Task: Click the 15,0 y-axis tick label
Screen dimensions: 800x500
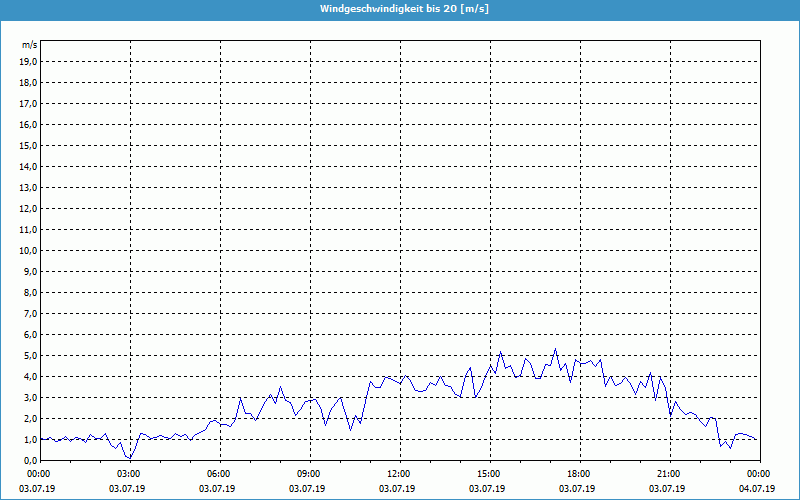Action: tap(29, 146)
